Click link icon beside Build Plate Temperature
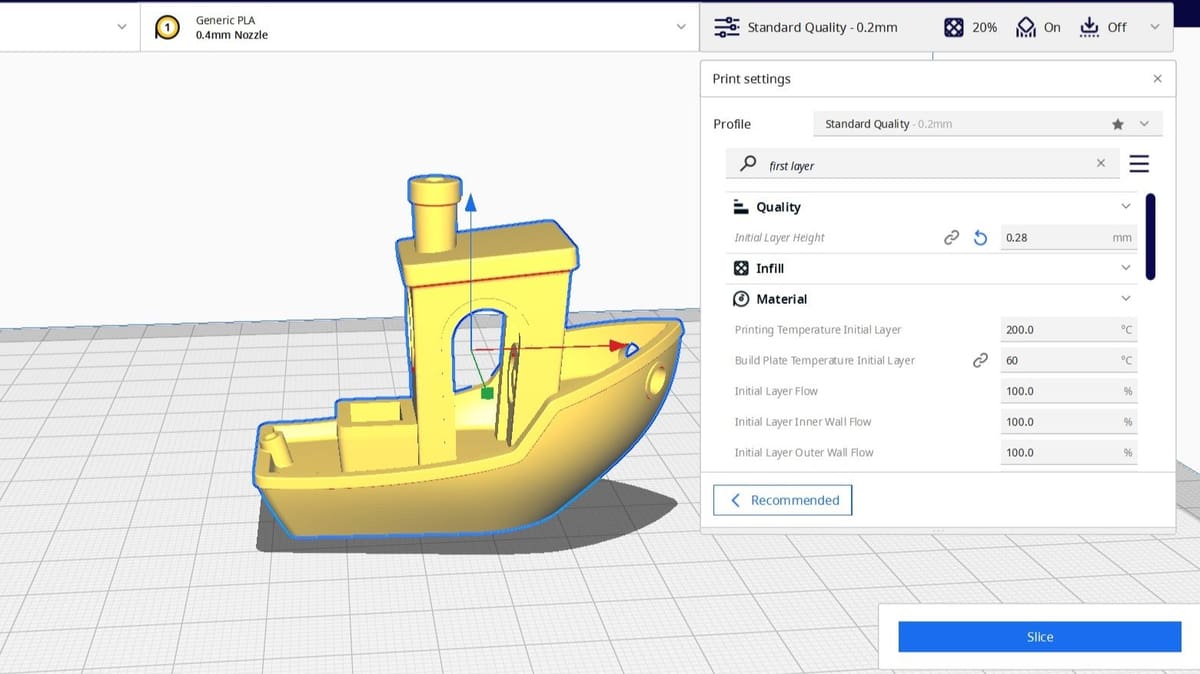This screenshot has height=674, width=1200. coord(980,360)
